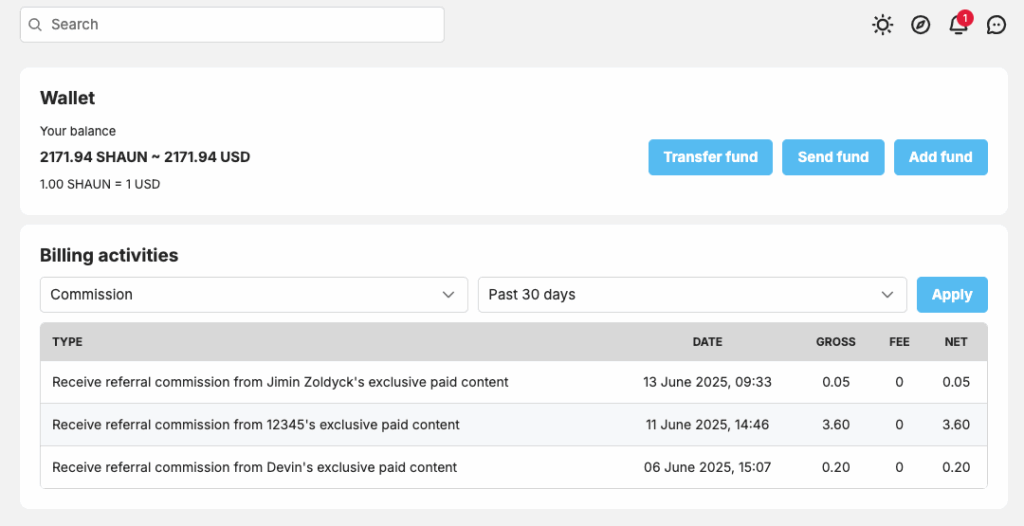Image resolution: width=1024 pixels, height=526 pixels.
Task: Expand chevron on date range filter
Action: [887, 295]
